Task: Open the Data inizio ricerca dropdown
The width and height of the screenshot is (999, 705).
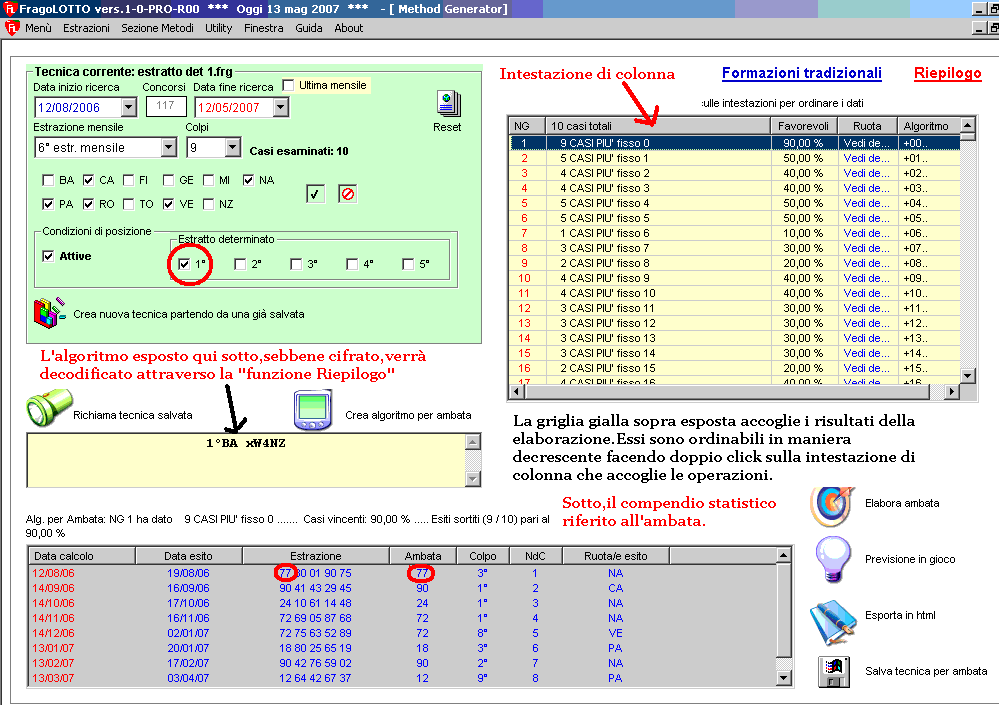Action: (128, 107)
